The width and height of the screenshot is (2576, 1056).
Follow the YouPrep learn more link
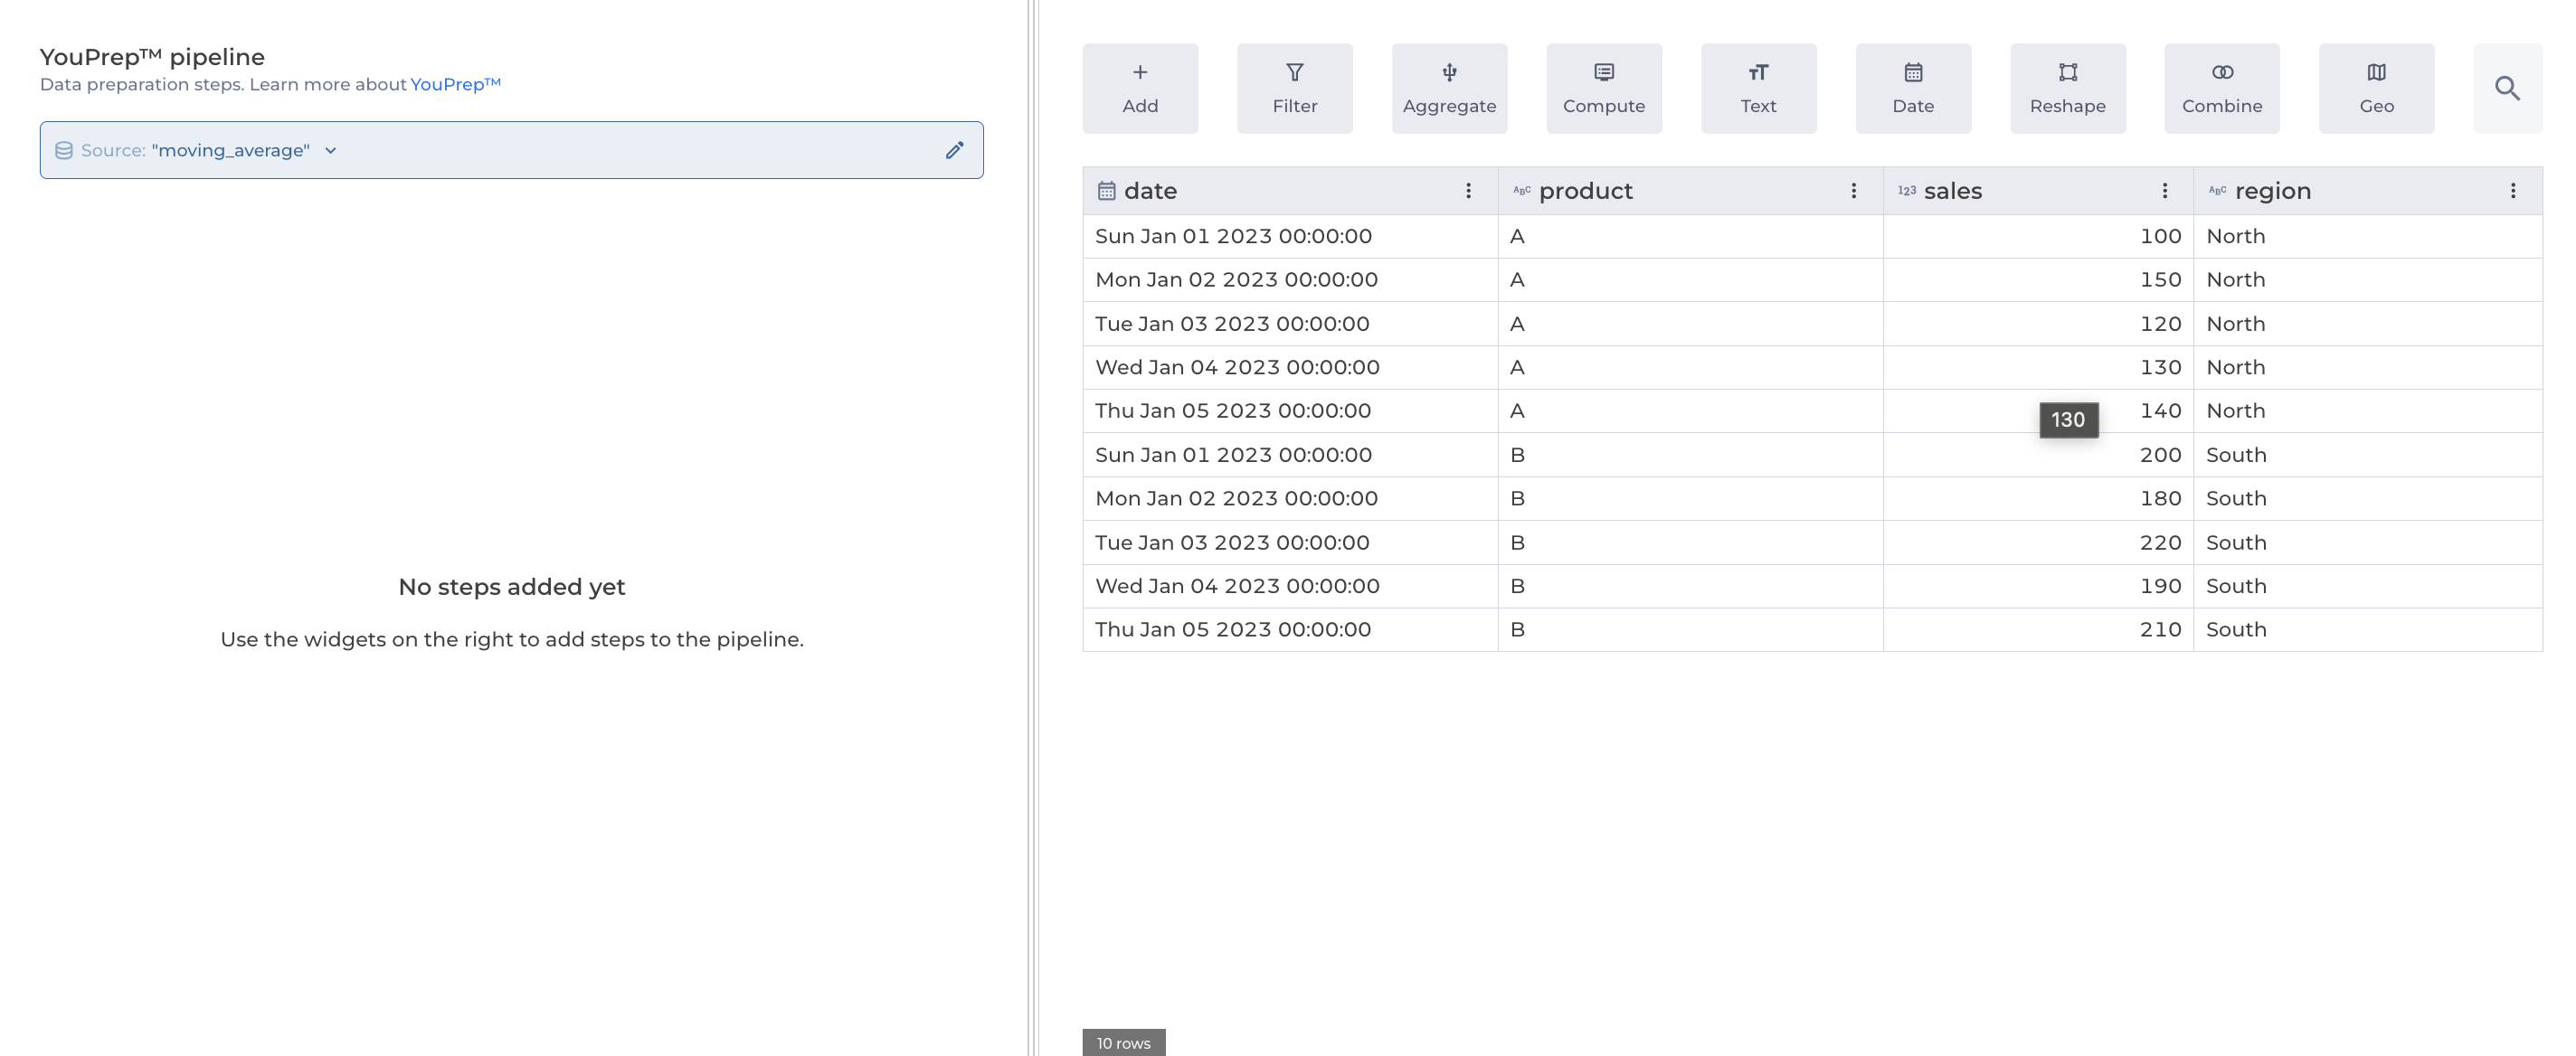455,84
